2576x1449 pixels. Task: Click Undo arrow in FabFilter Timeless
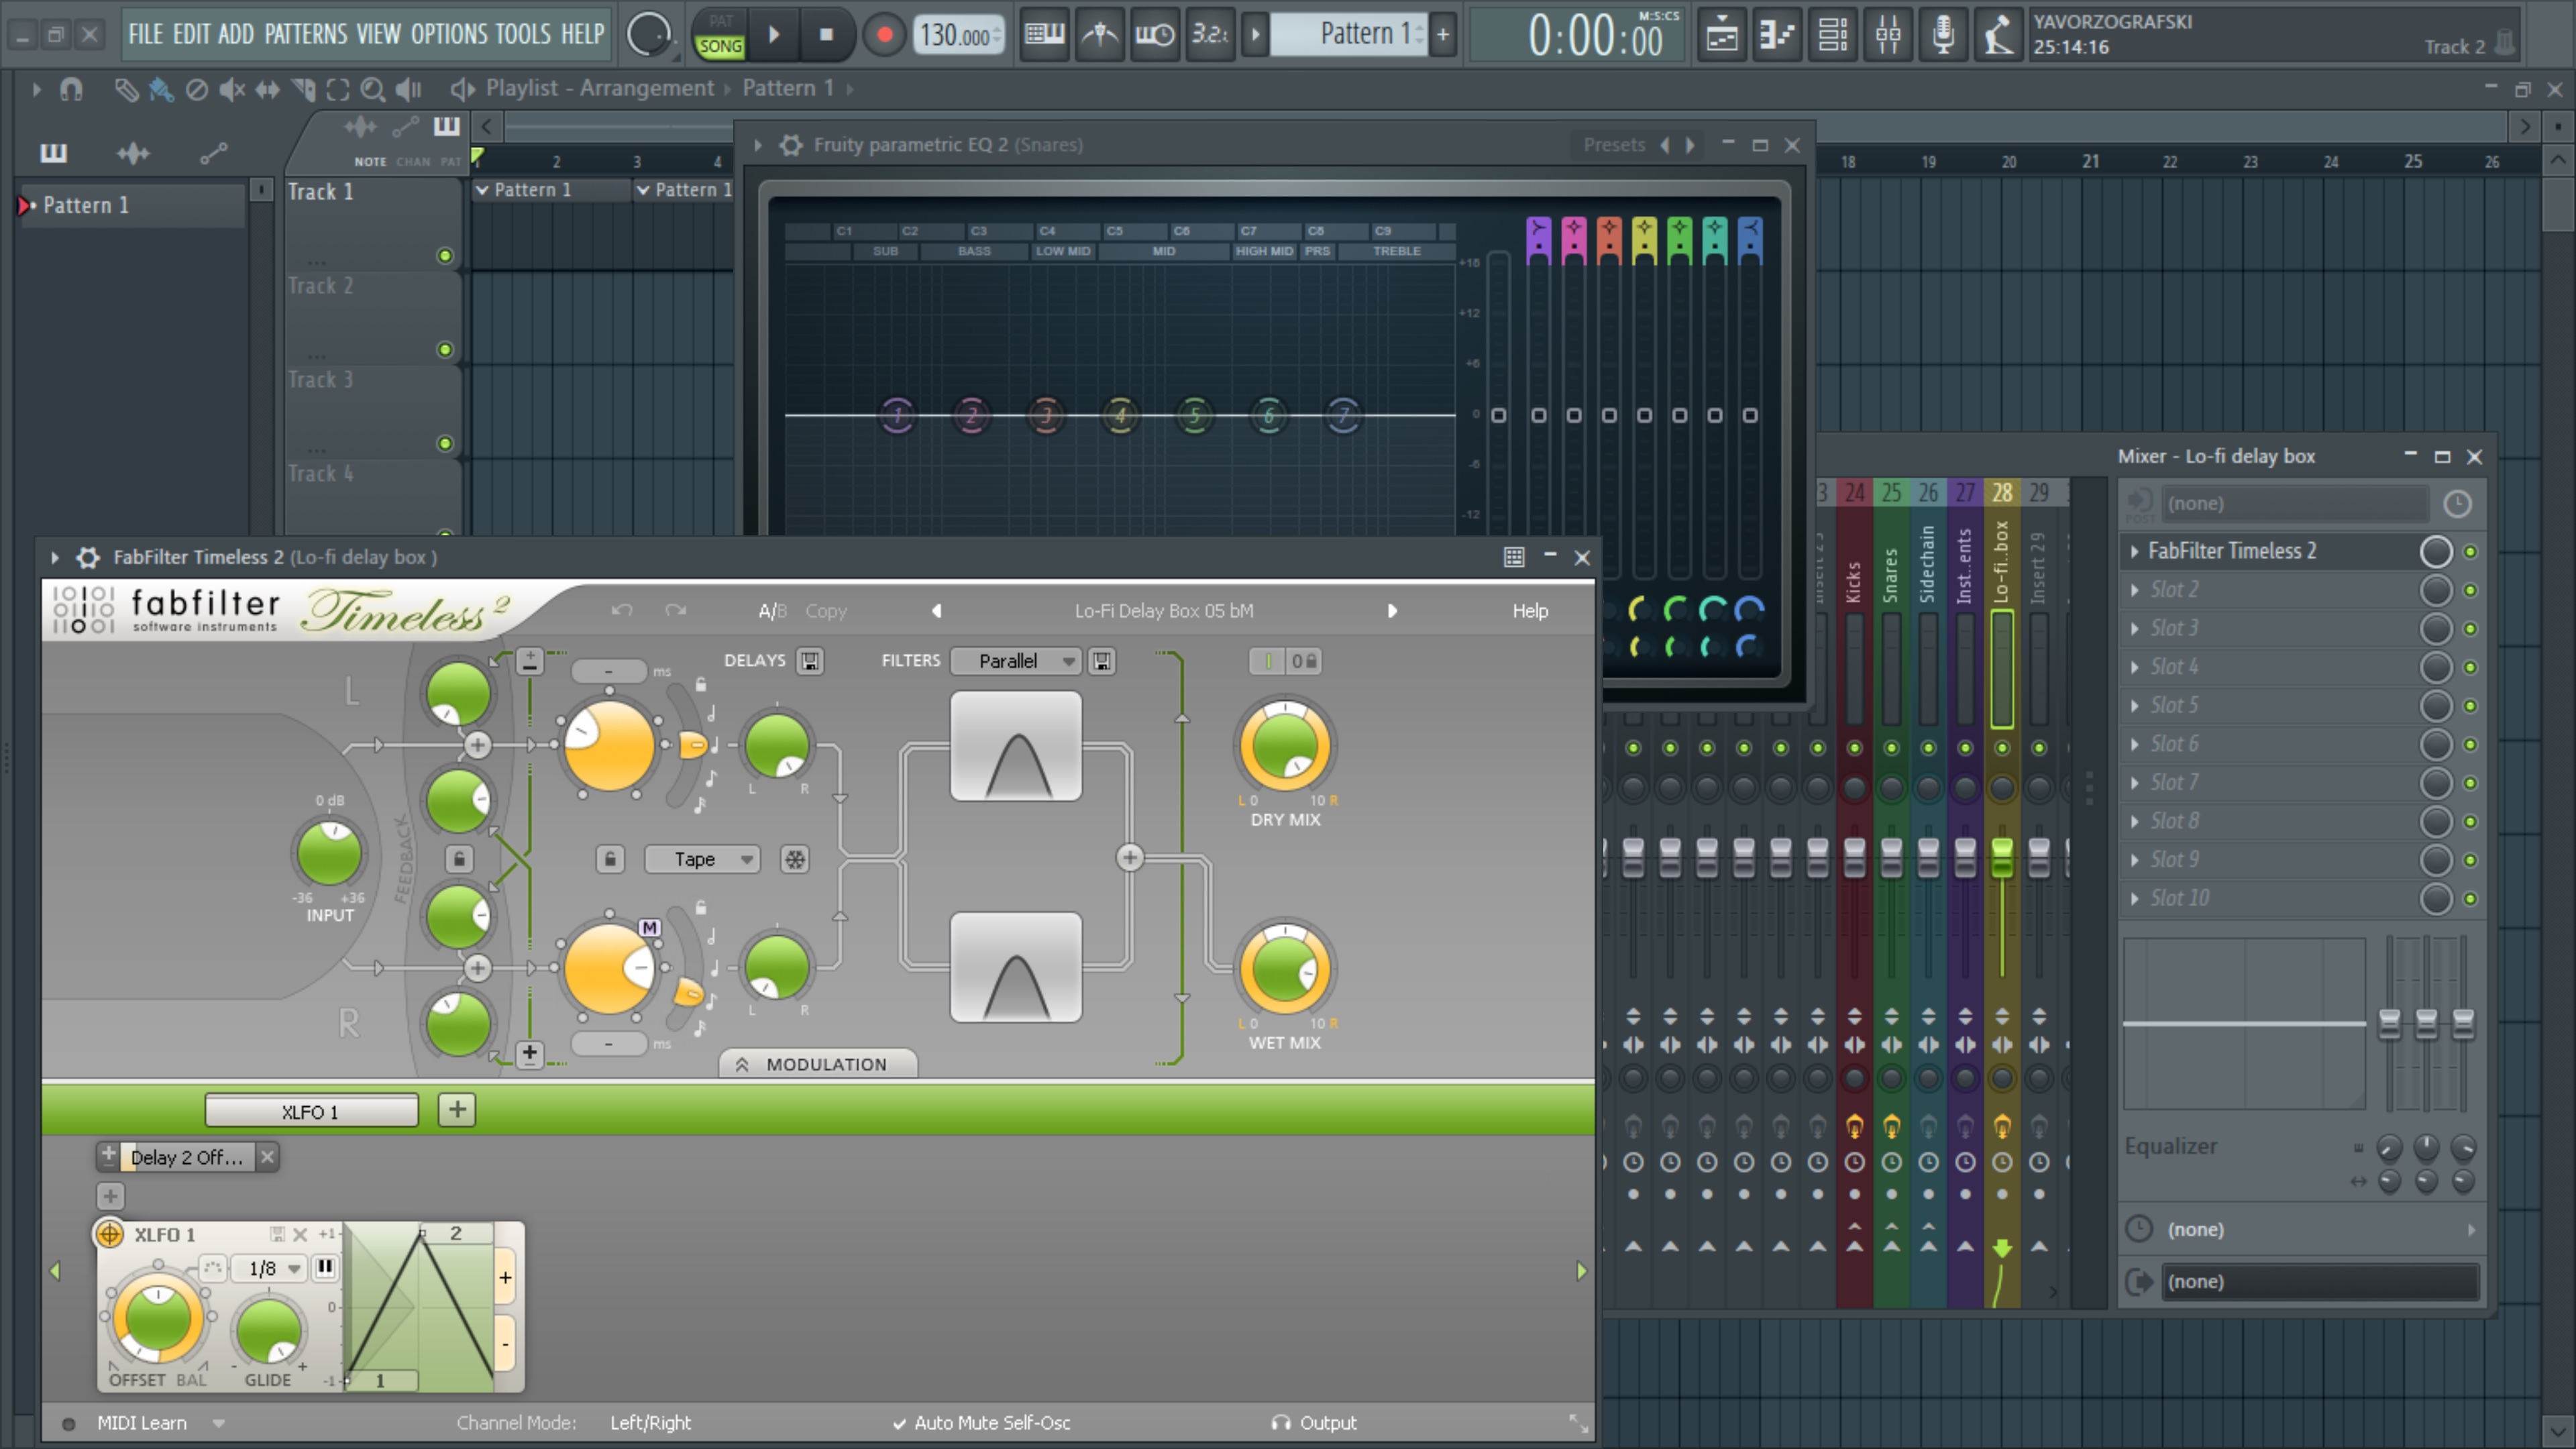pos(621,611)
